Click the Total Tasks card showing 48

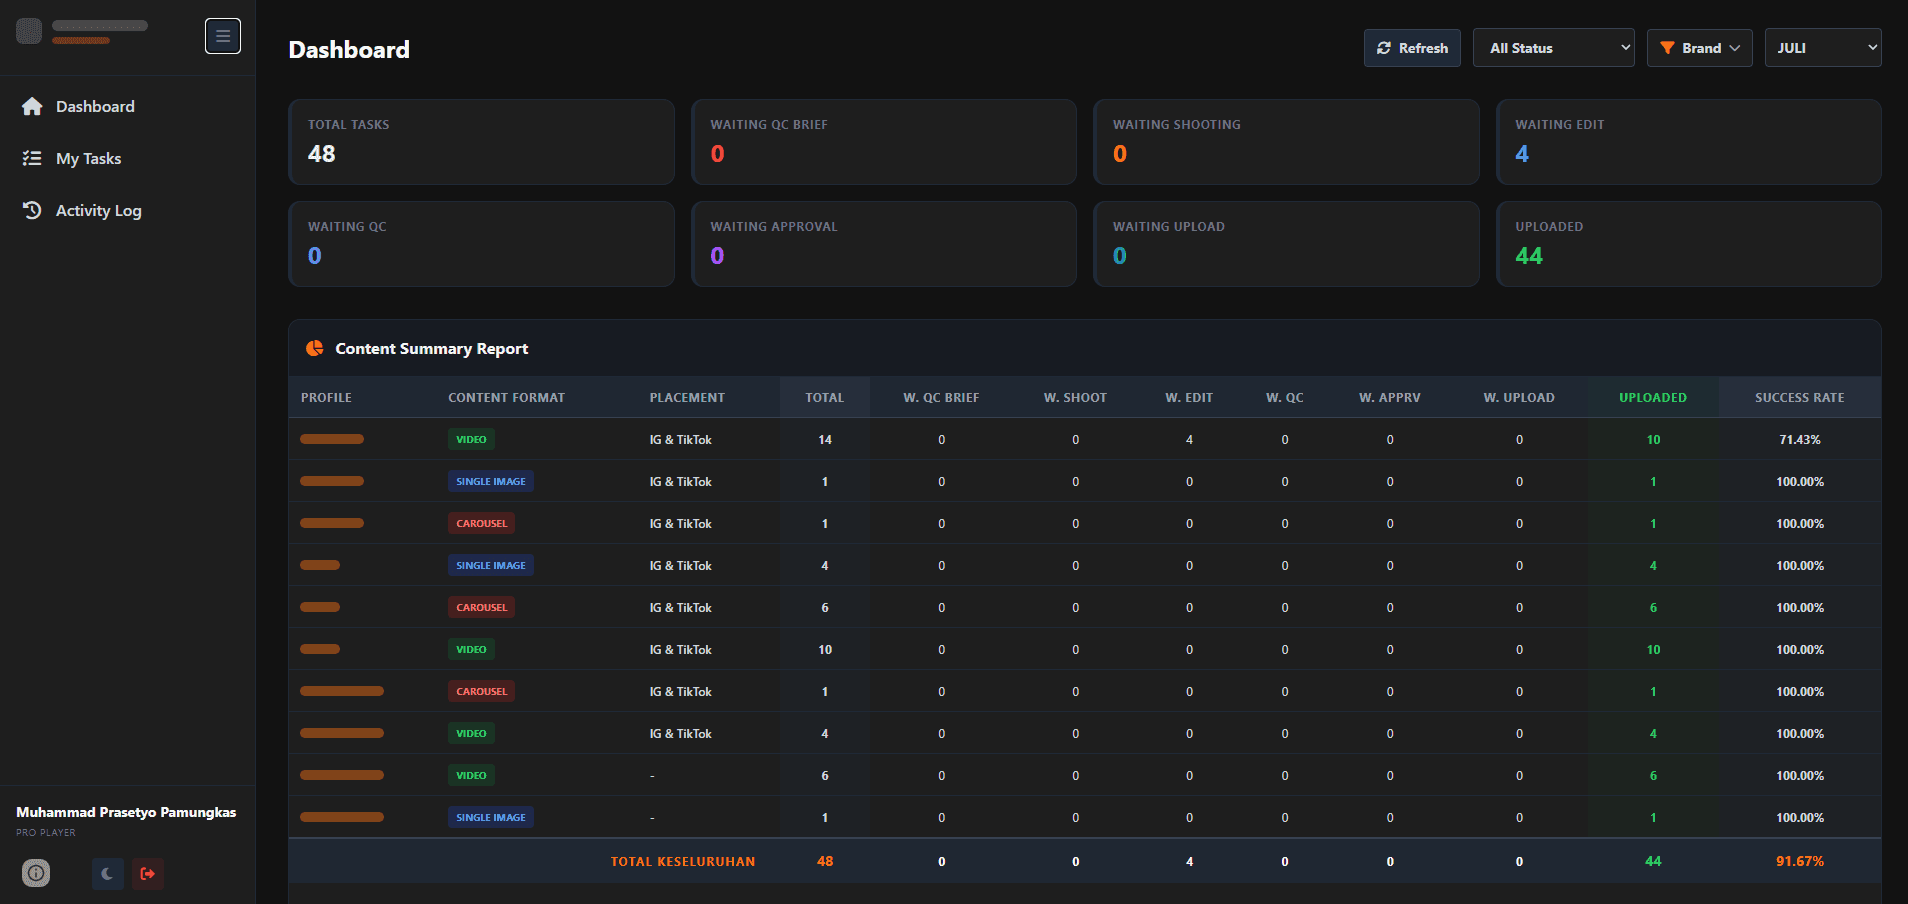(x=481, y=141)
